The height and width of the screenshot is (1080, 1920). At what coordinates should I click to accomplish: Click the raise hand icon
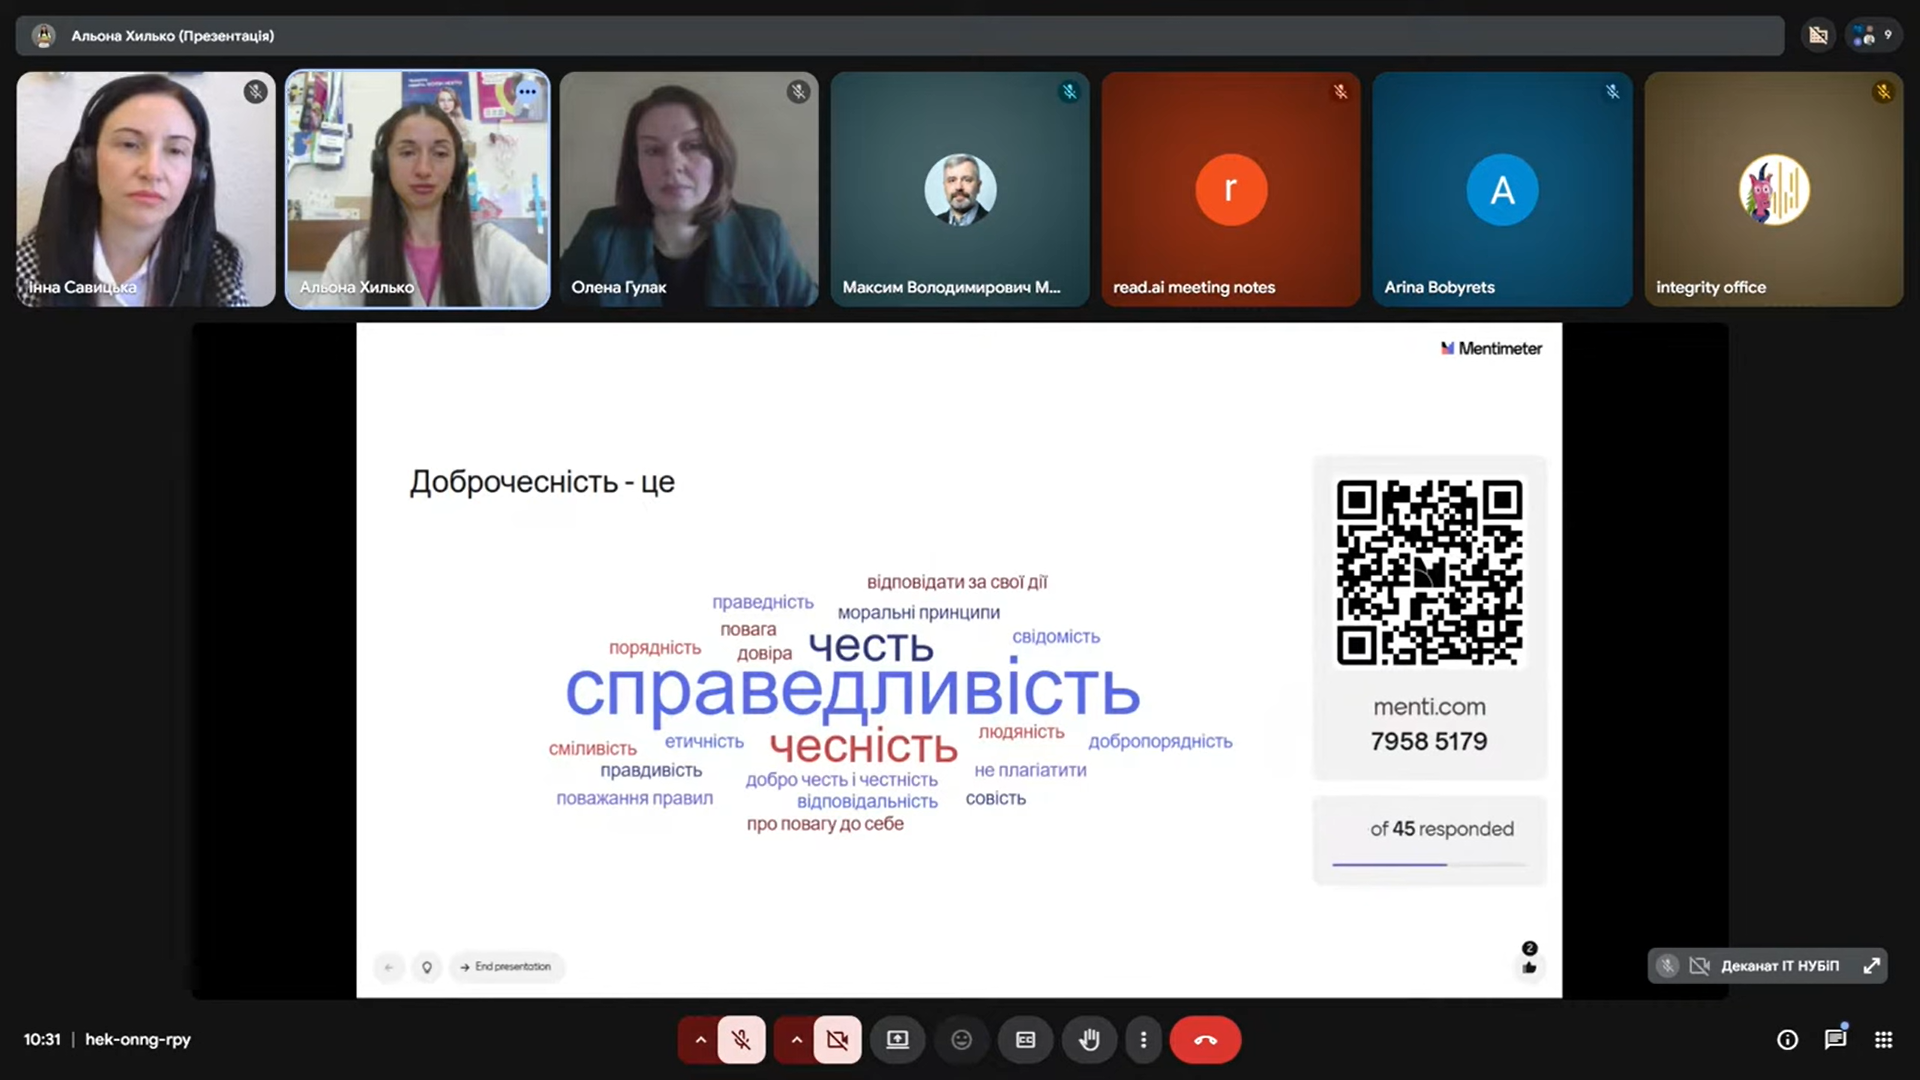pos(1089,1040)
